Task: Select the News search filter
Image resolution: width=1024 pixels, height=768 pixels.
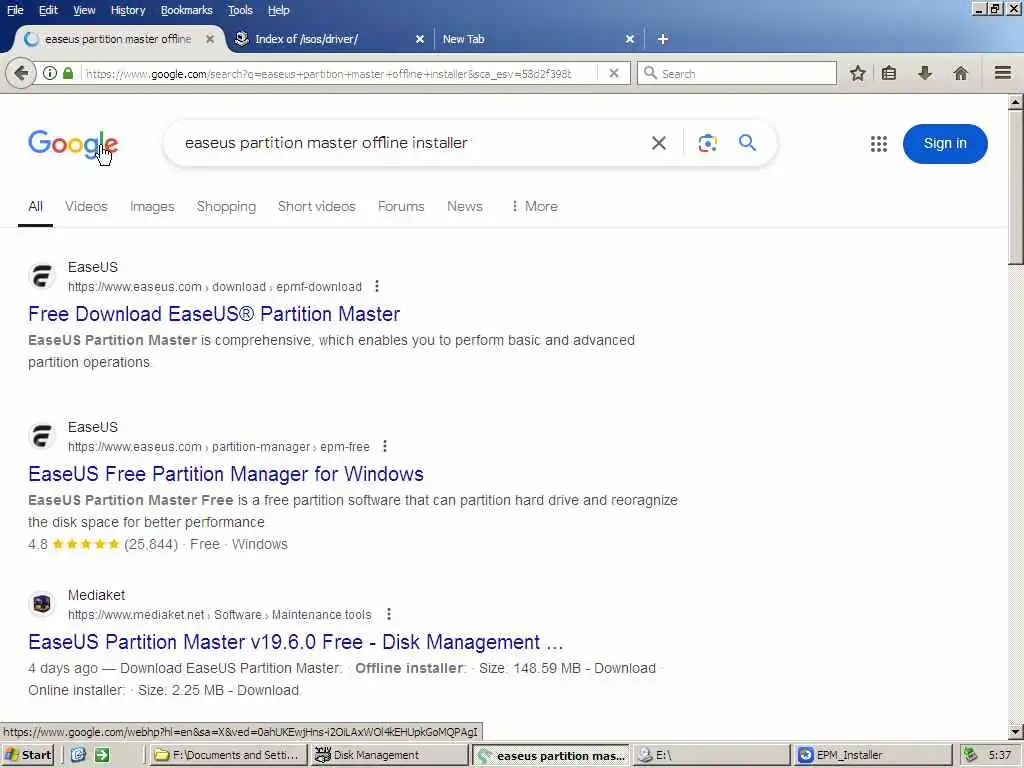Action: 465,206
